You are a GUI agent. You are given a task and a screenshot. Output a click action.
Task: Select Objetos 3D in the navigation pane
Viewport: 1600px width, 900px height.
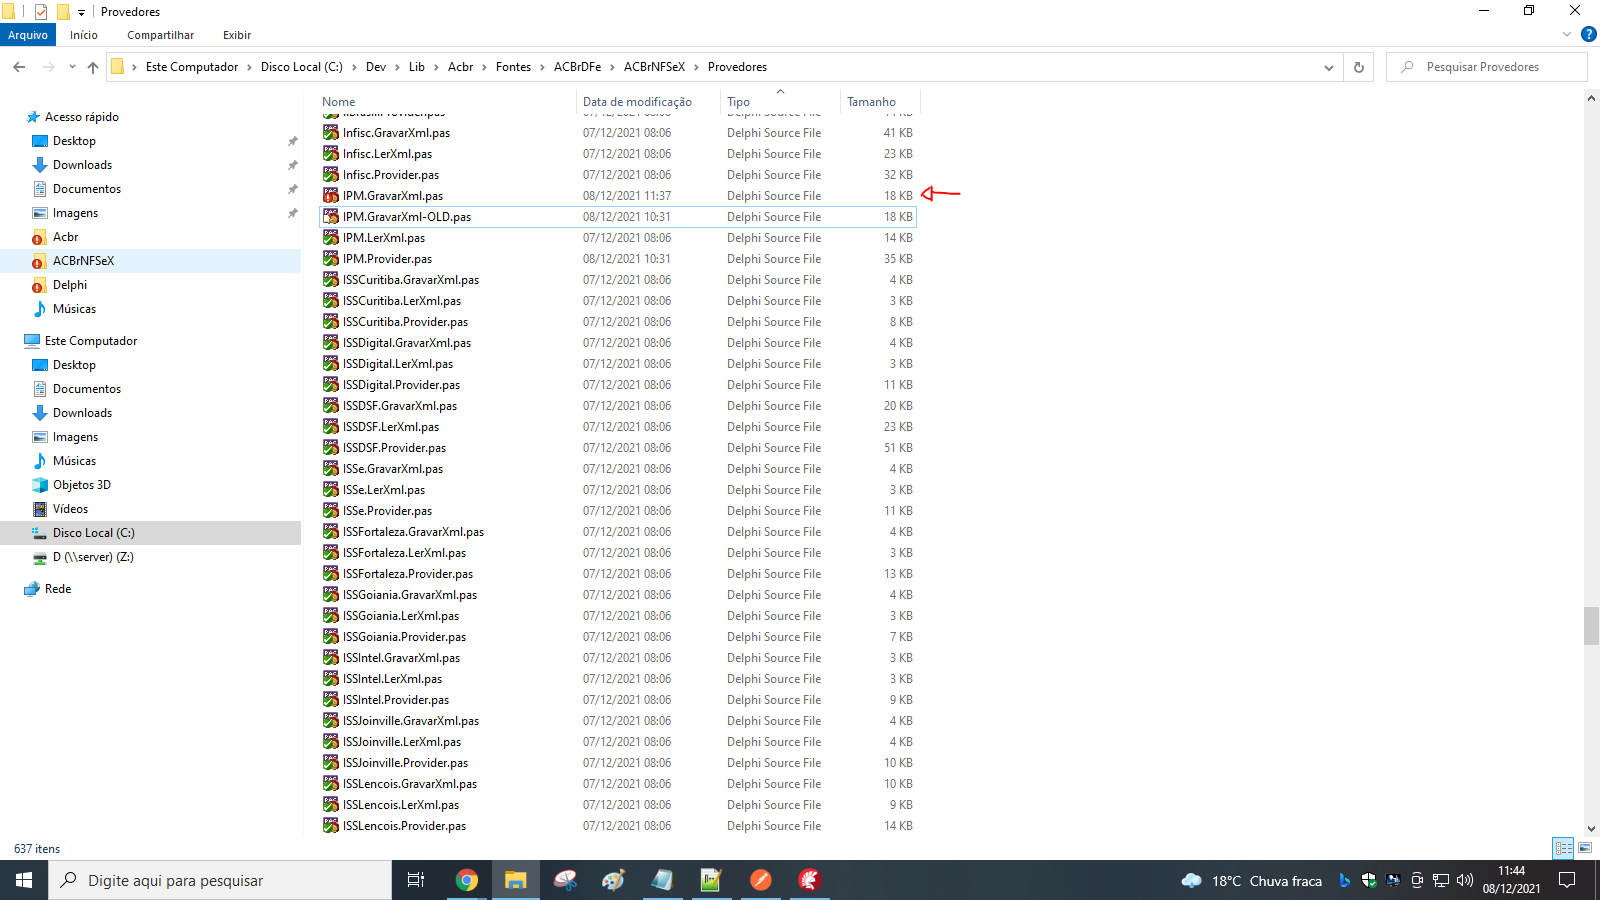(81, 485)
